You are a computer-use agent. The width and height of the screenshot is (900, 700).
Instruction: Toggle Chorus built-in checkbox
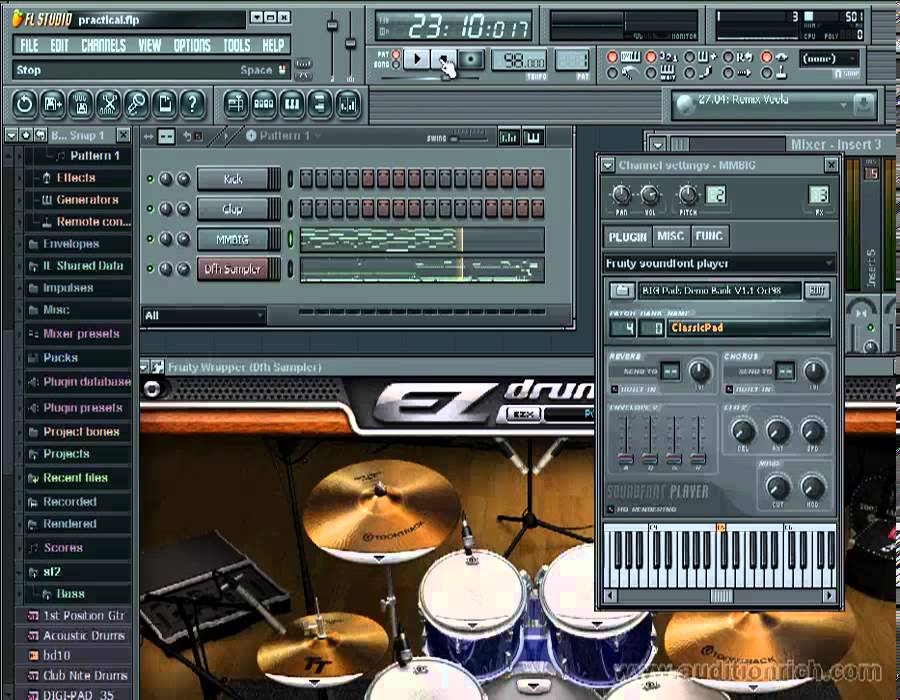[x=729, y=389]
